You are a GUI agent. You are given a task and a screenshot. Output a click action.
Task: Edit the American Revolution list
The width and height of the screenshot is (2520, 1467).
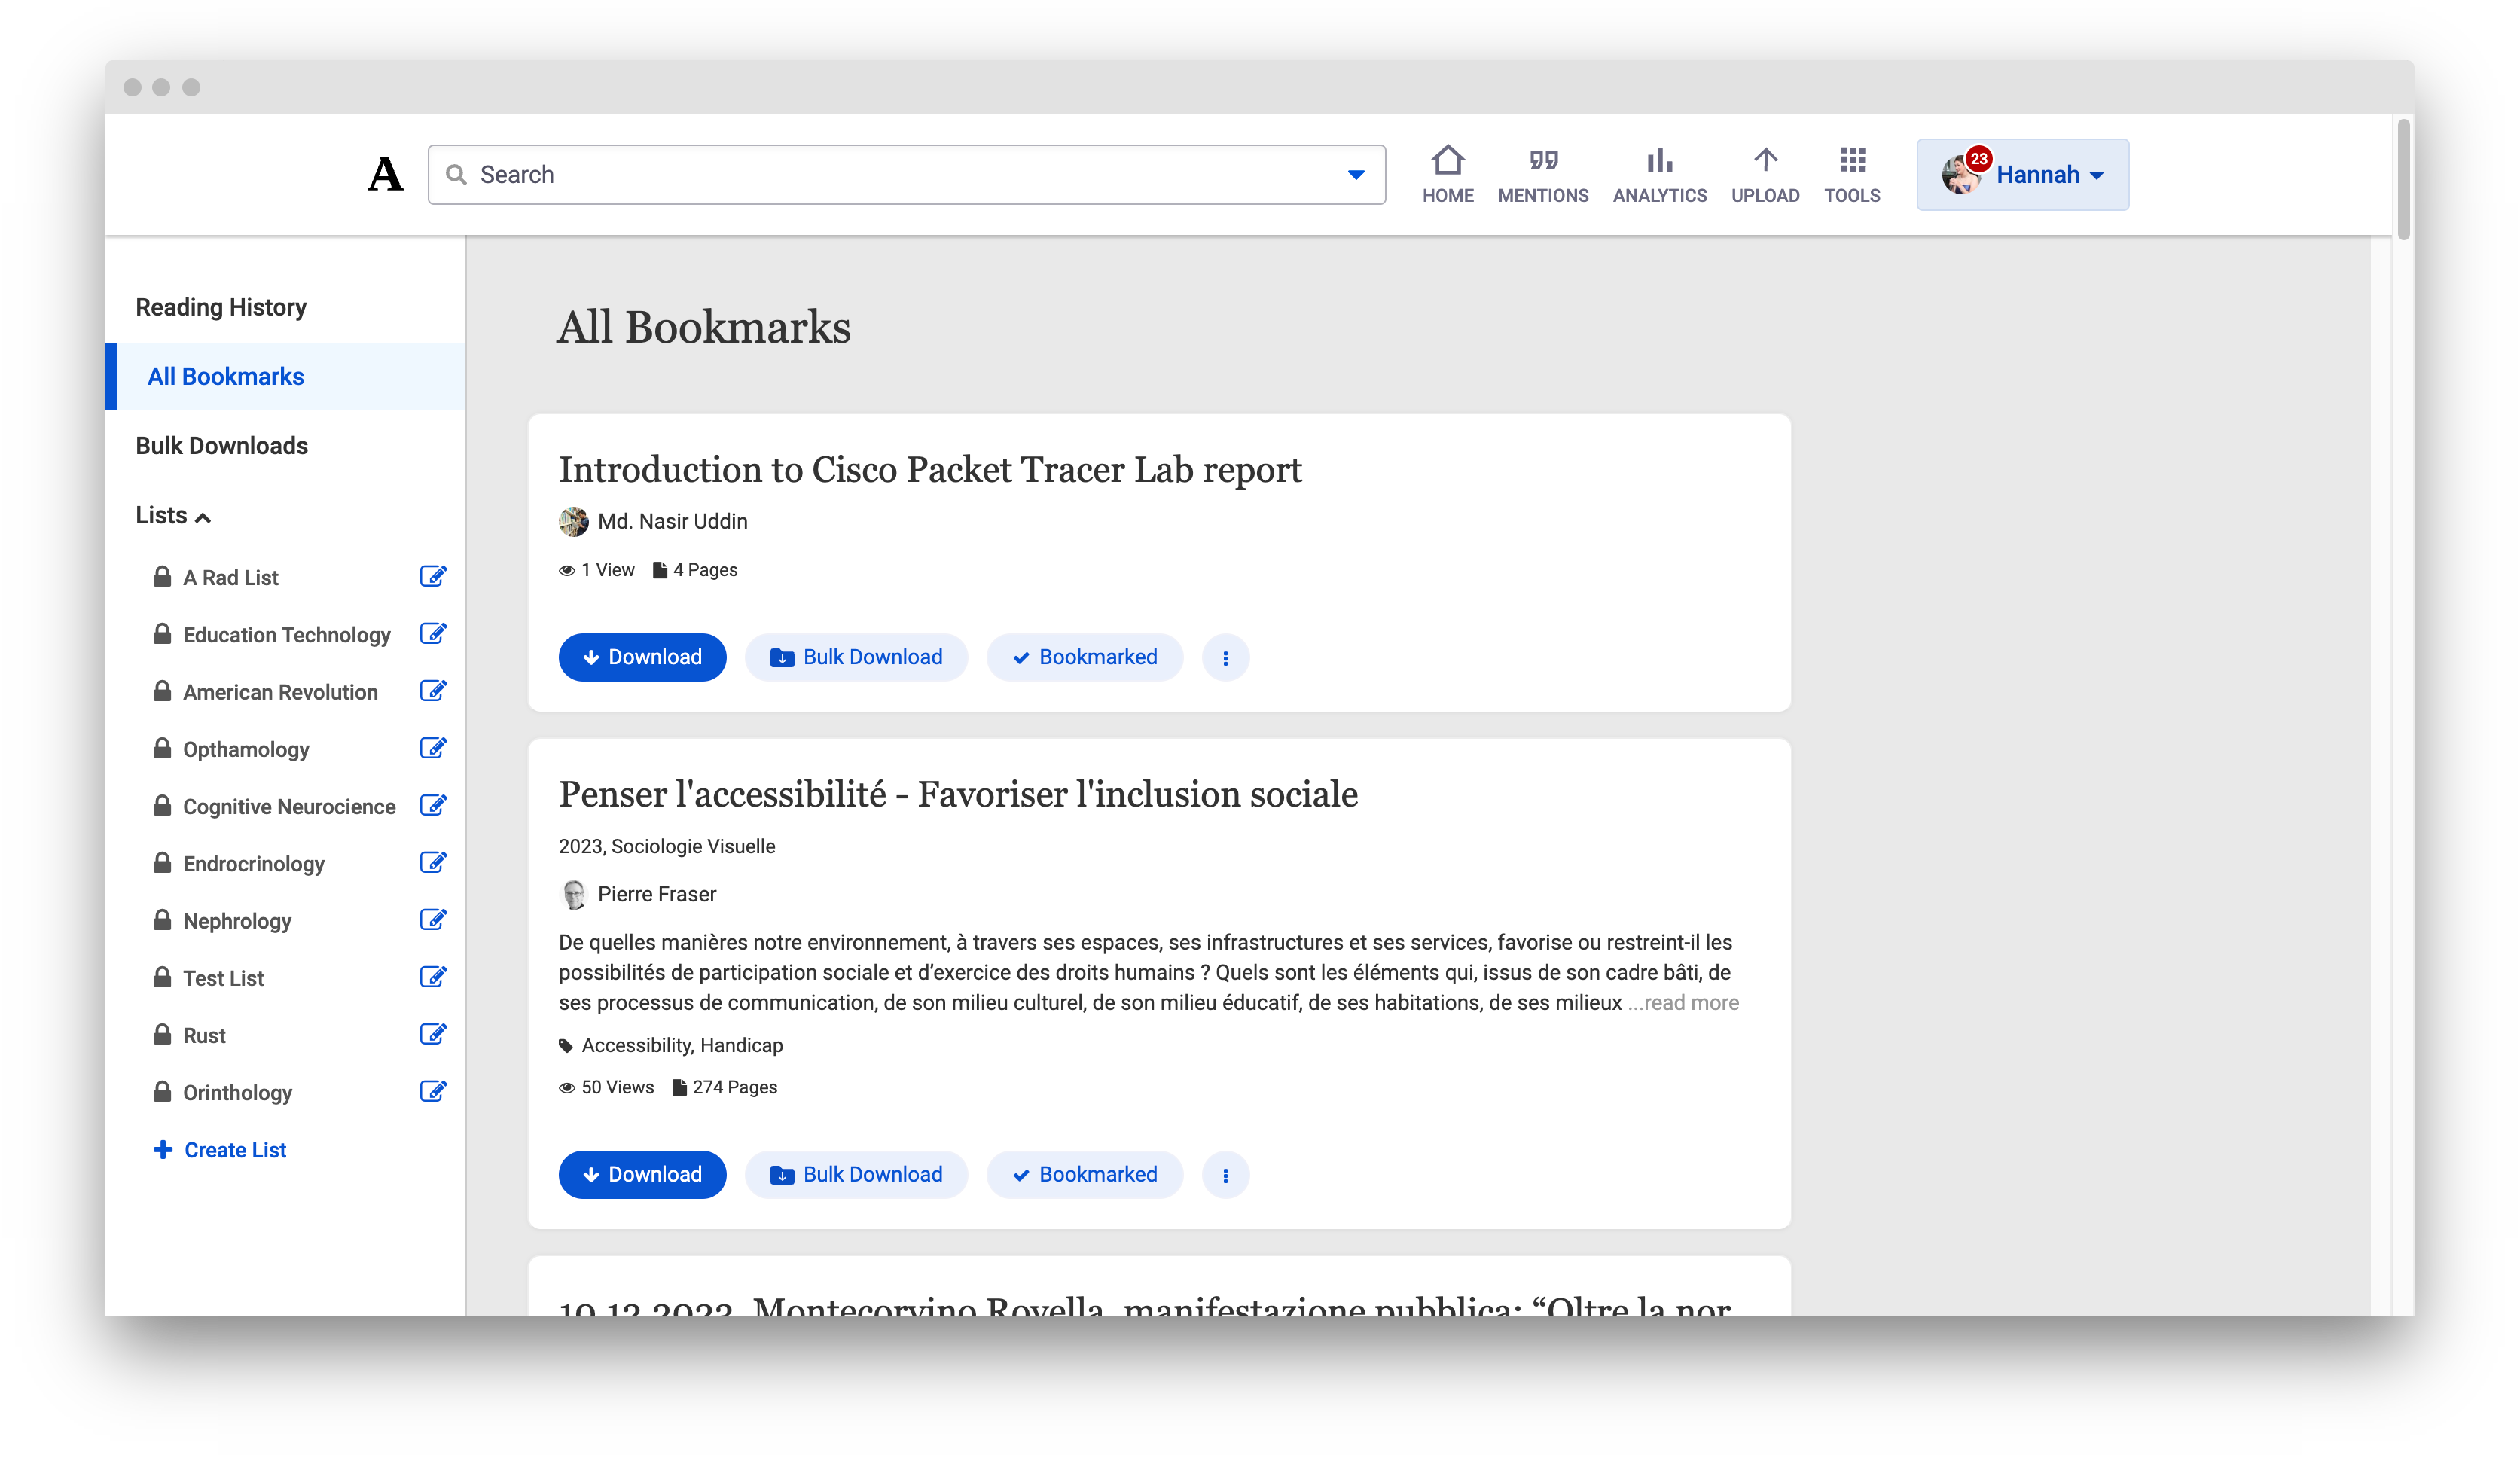tap(432, 691)
